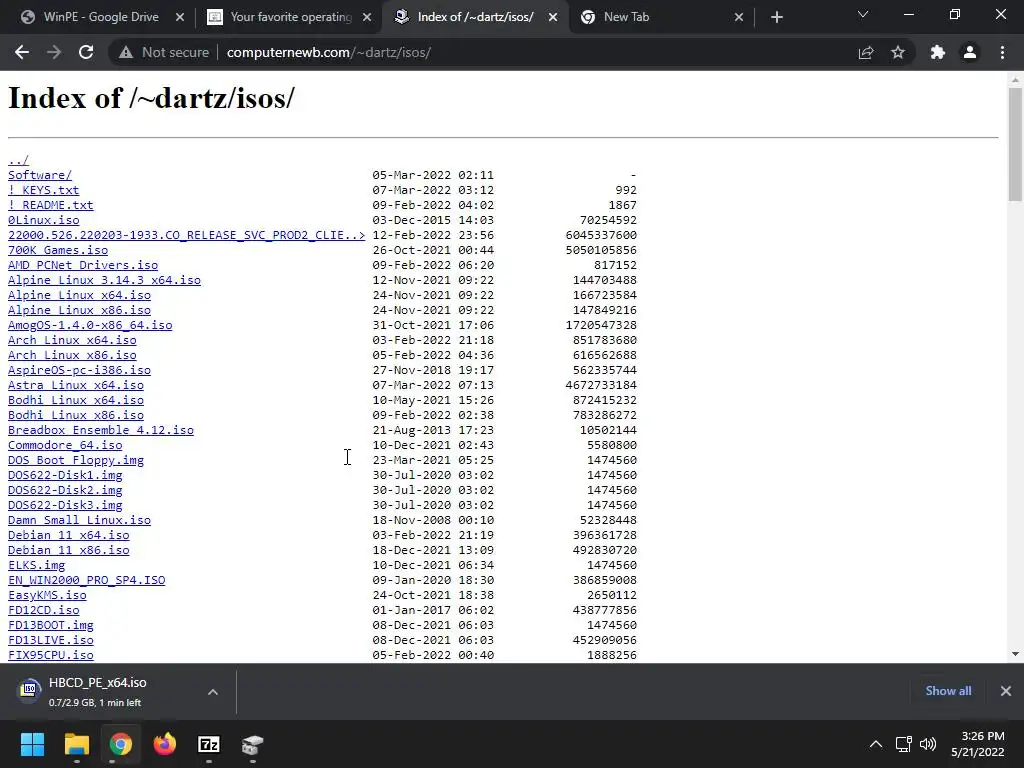Download Arch Linux x64.iso

(x=72, y=340)
